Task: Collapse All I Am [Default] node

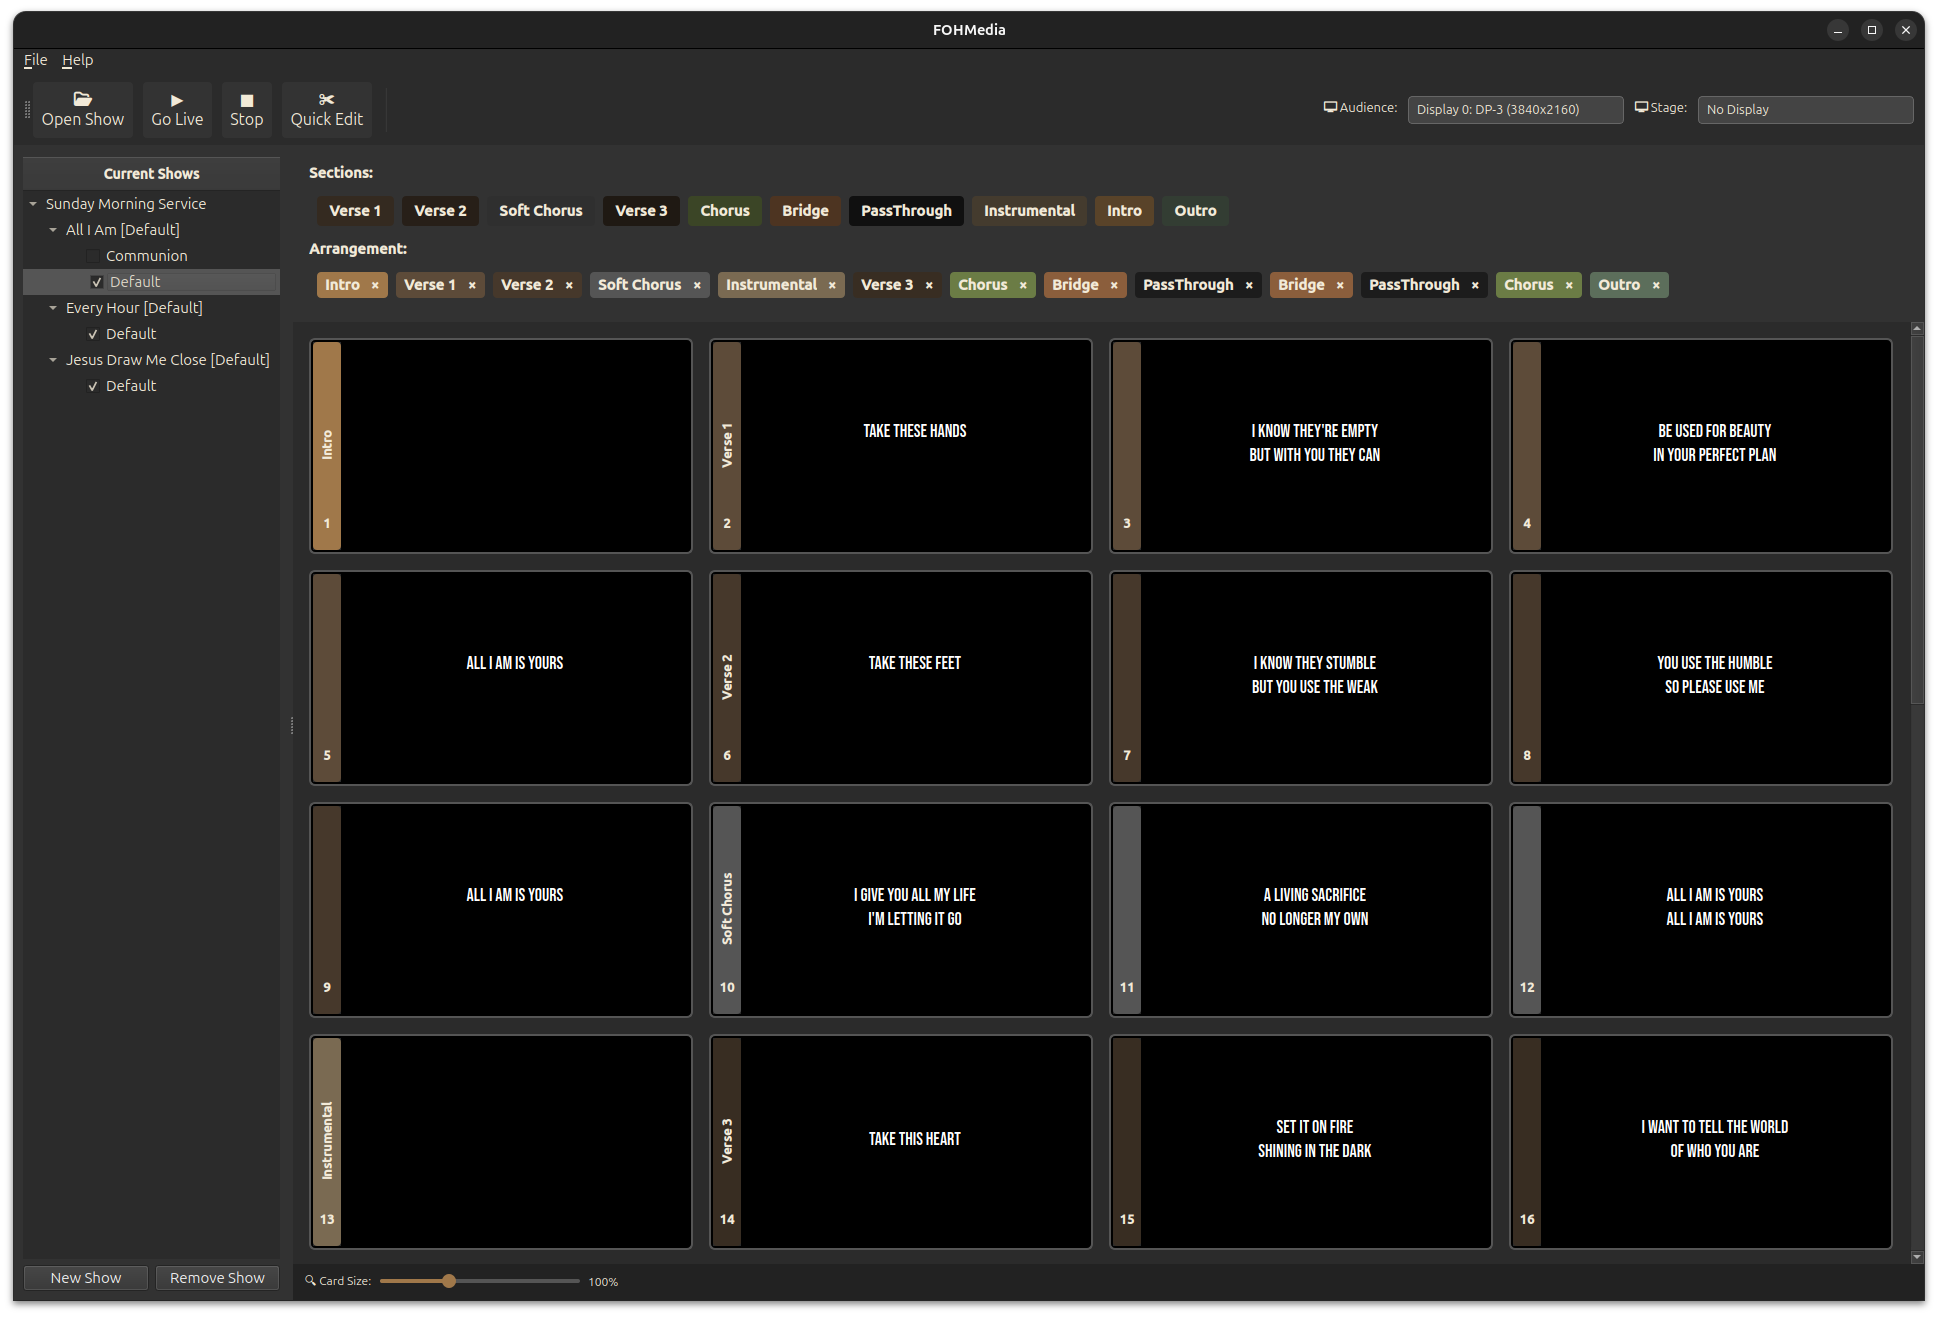Action: pos(53,230)
